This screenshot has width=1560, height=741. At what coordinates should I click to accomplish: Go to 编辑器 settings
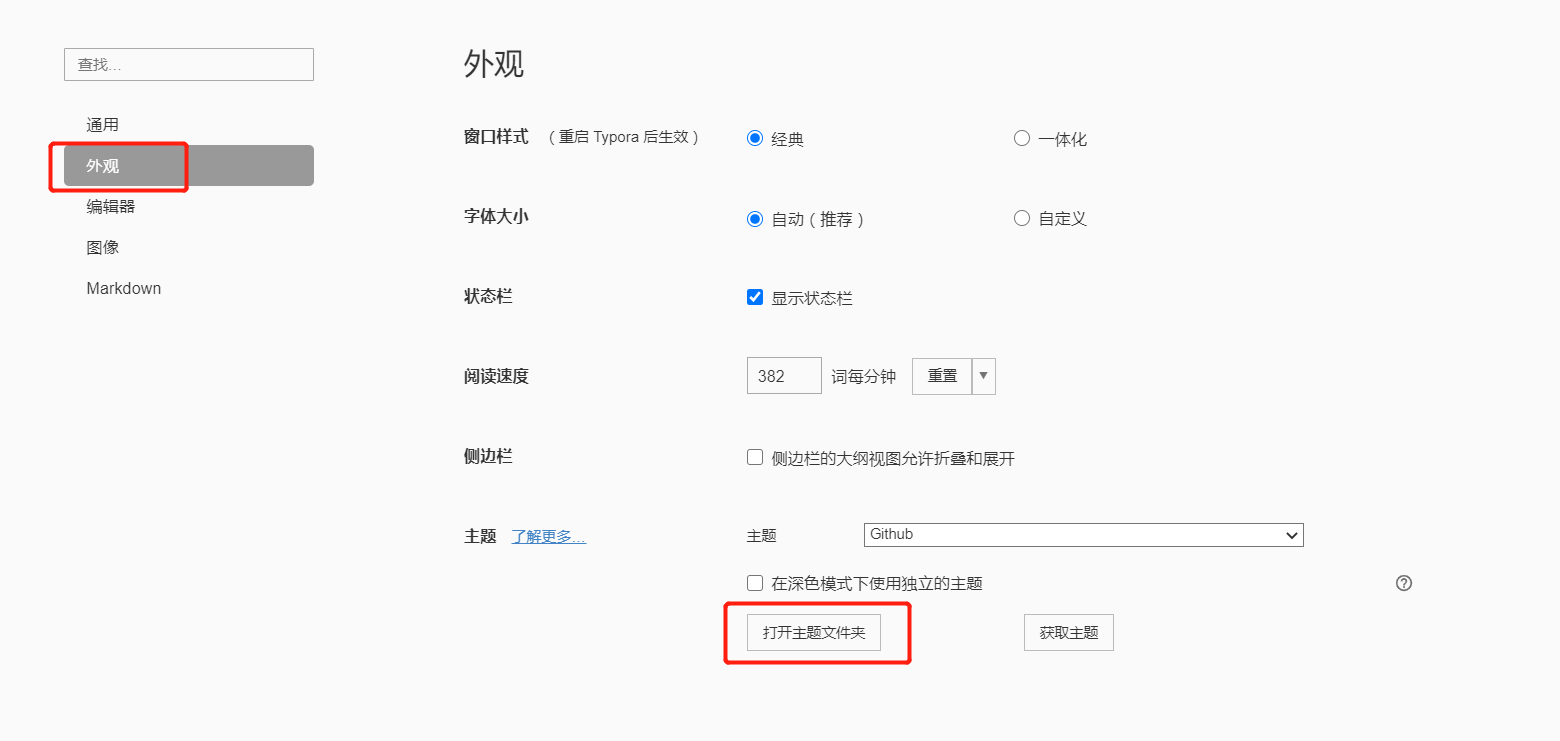point(189,207)
